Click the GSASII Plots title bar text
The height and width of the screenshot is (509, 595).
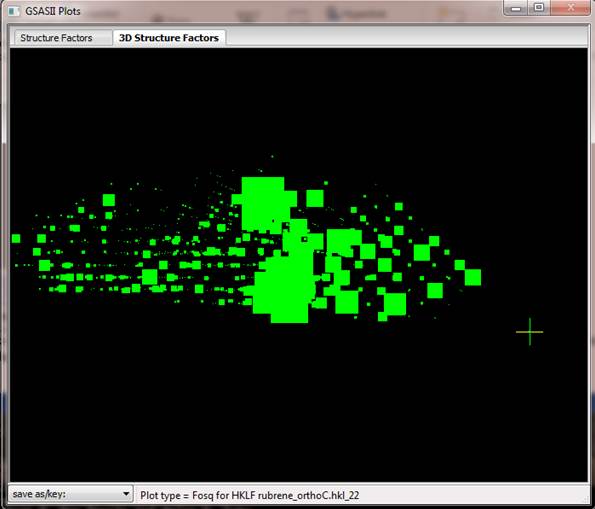pyautogui.click(x=53, y=11)
